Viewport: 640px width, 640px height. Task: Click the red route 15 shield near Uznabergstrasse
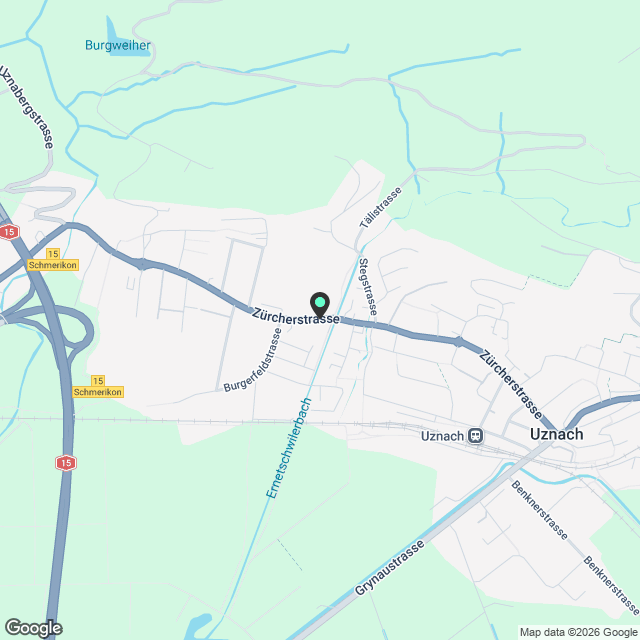[x=9, y=232]
